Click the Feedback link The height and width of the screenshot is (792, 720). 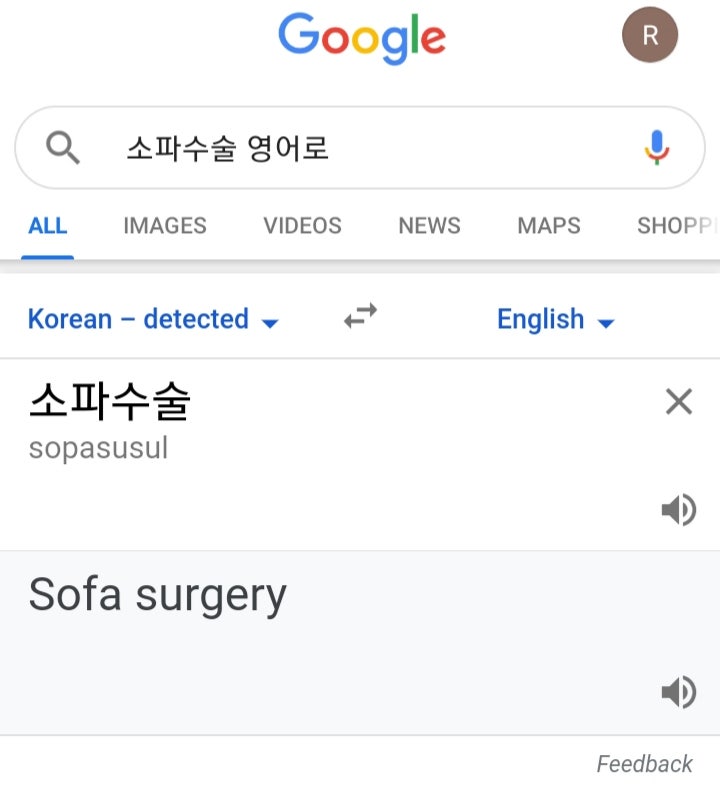[x=645, y=764]
